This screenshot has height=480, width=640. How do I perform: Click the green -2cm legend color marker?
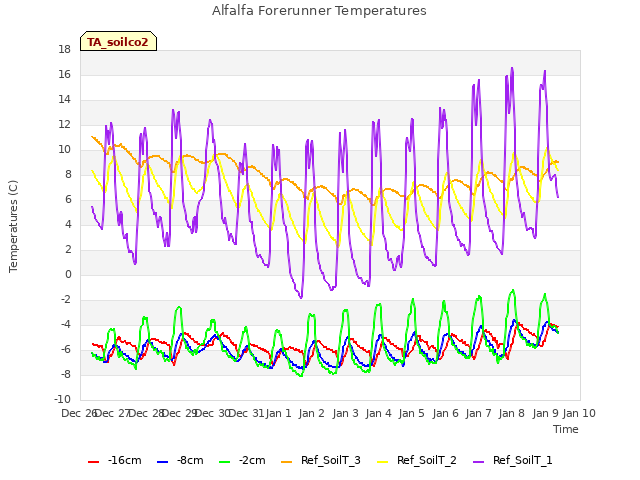[224, 462]
